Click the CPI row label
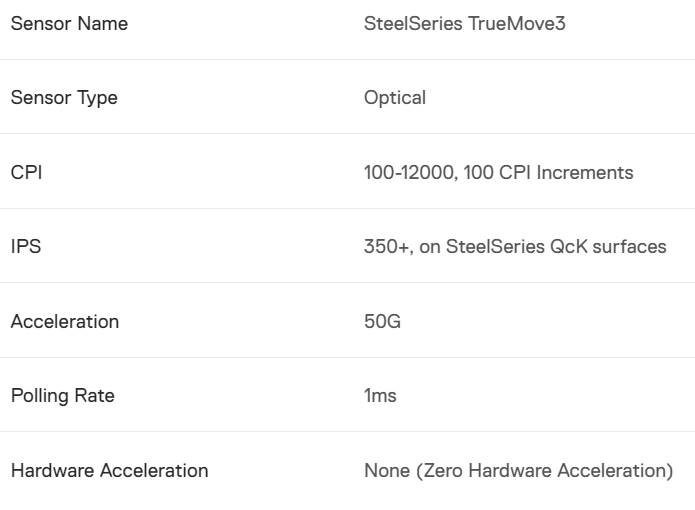This screenshot has width=695, height=510. tap(27, 172)
